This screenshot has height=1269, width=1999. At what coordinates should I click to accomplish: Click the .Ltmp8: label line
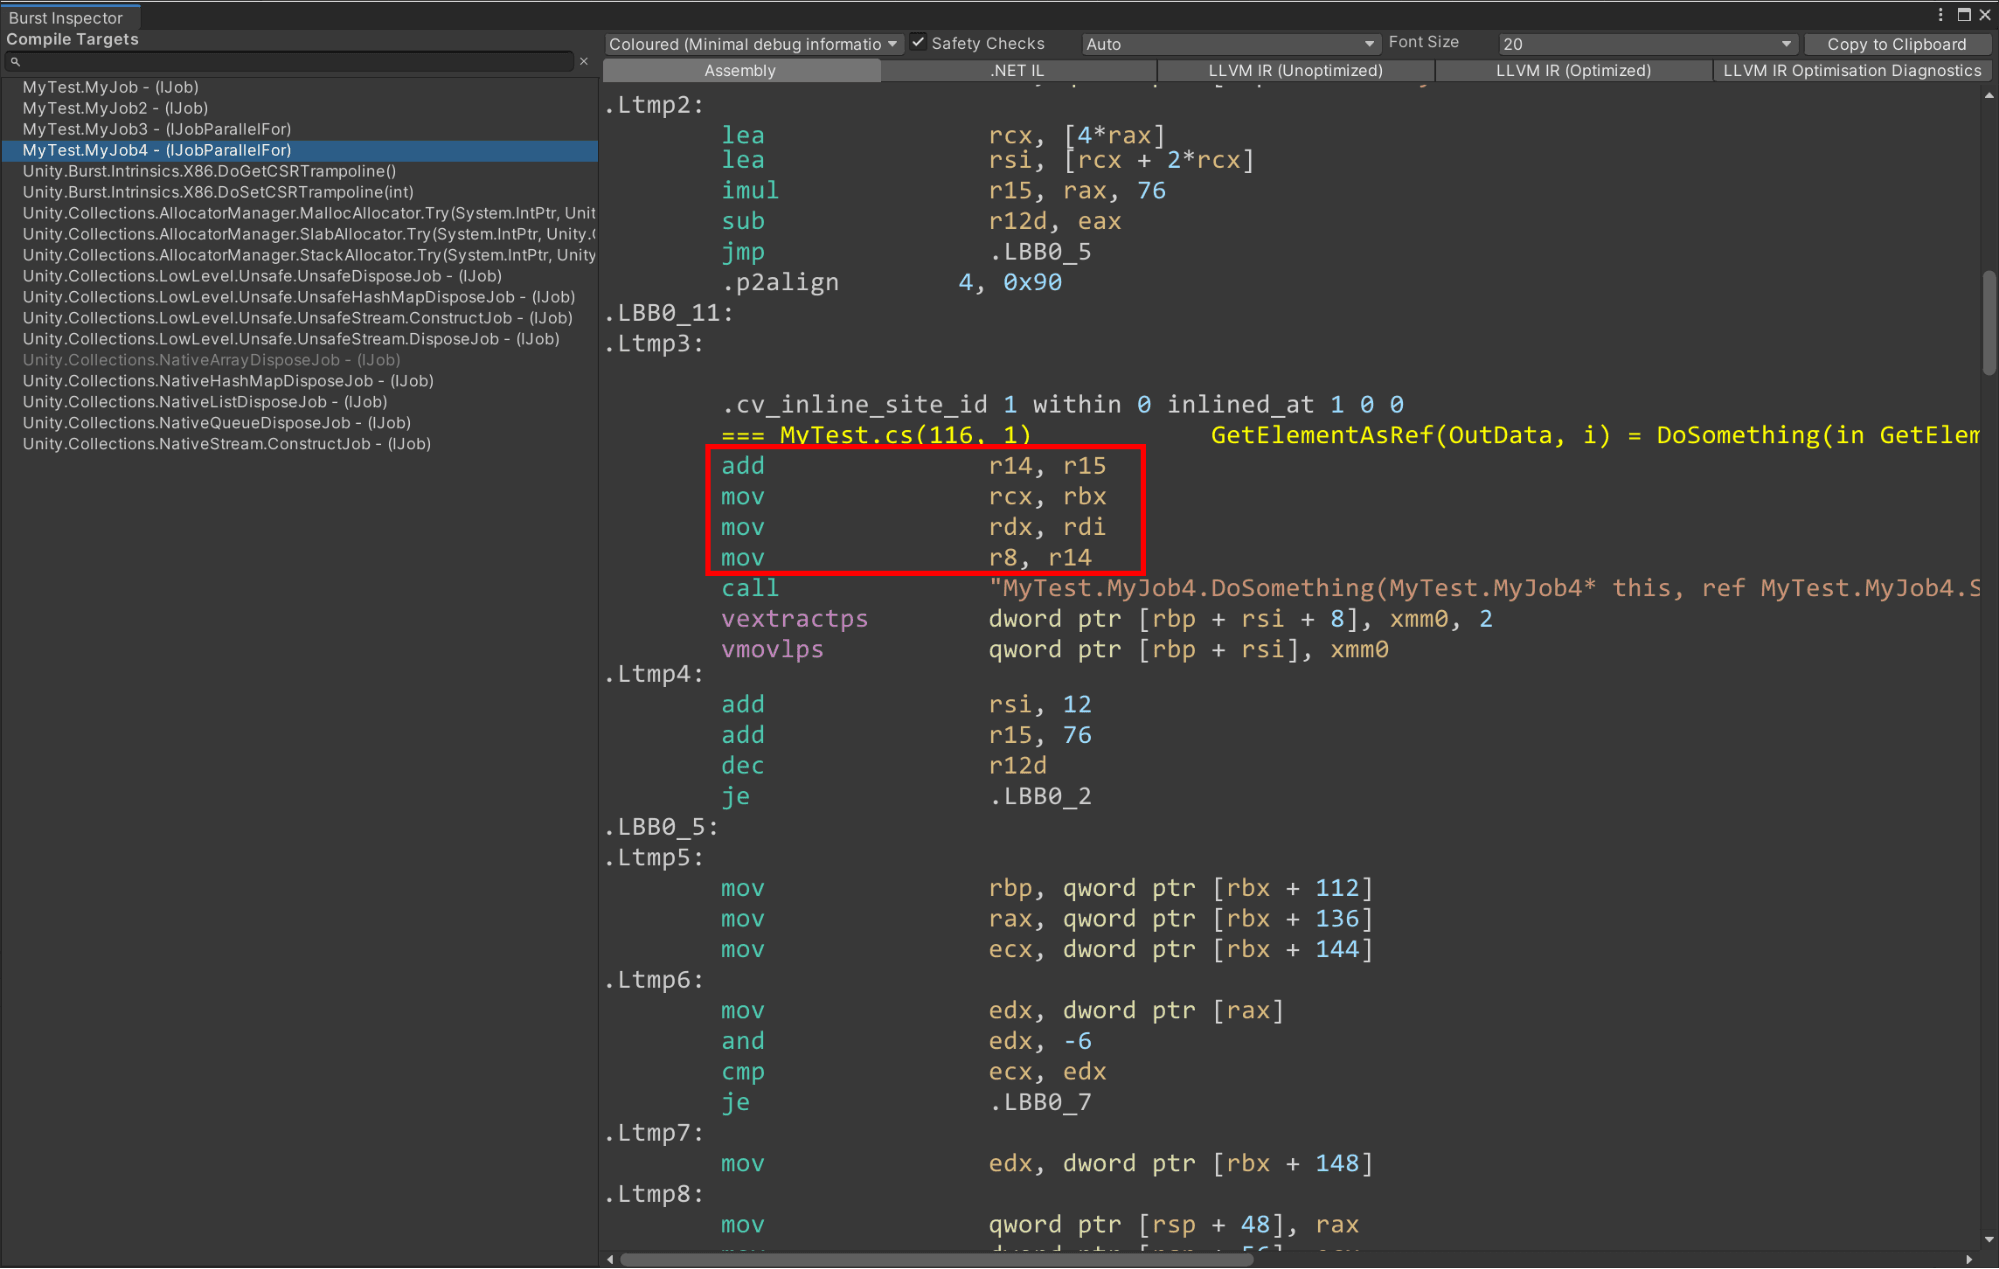click(654, 1194)
